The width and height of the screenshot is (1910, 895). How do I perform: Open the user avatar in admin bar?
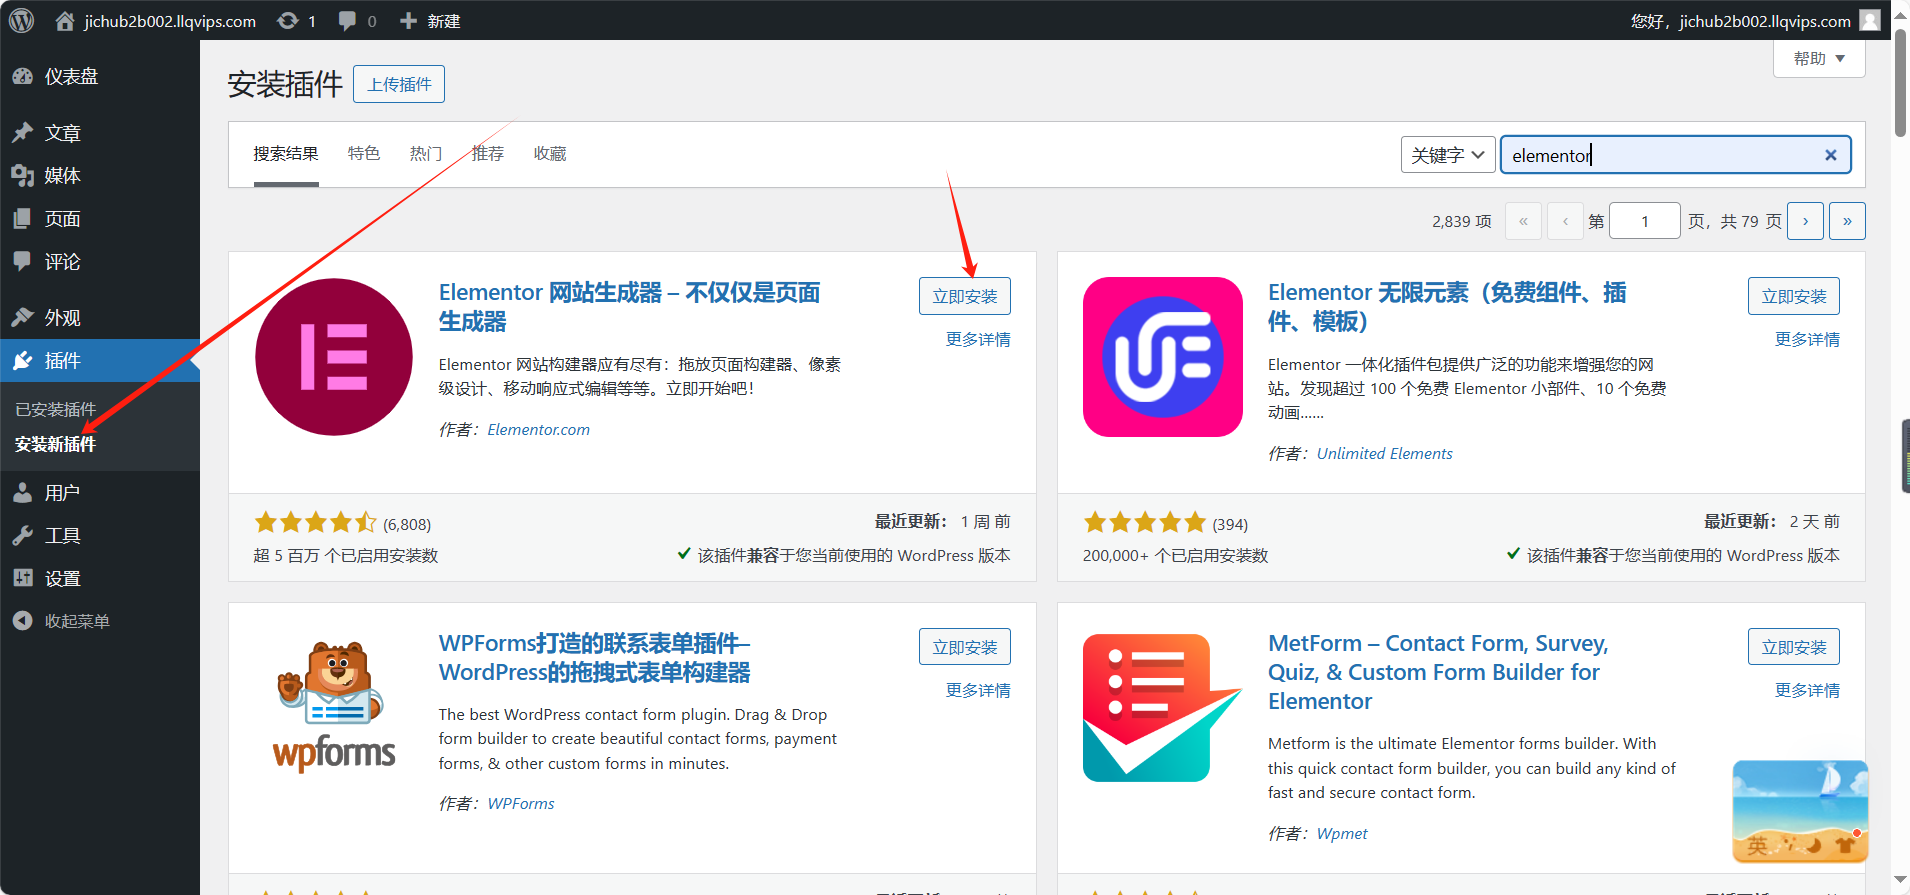click(x=1870, y=20)
